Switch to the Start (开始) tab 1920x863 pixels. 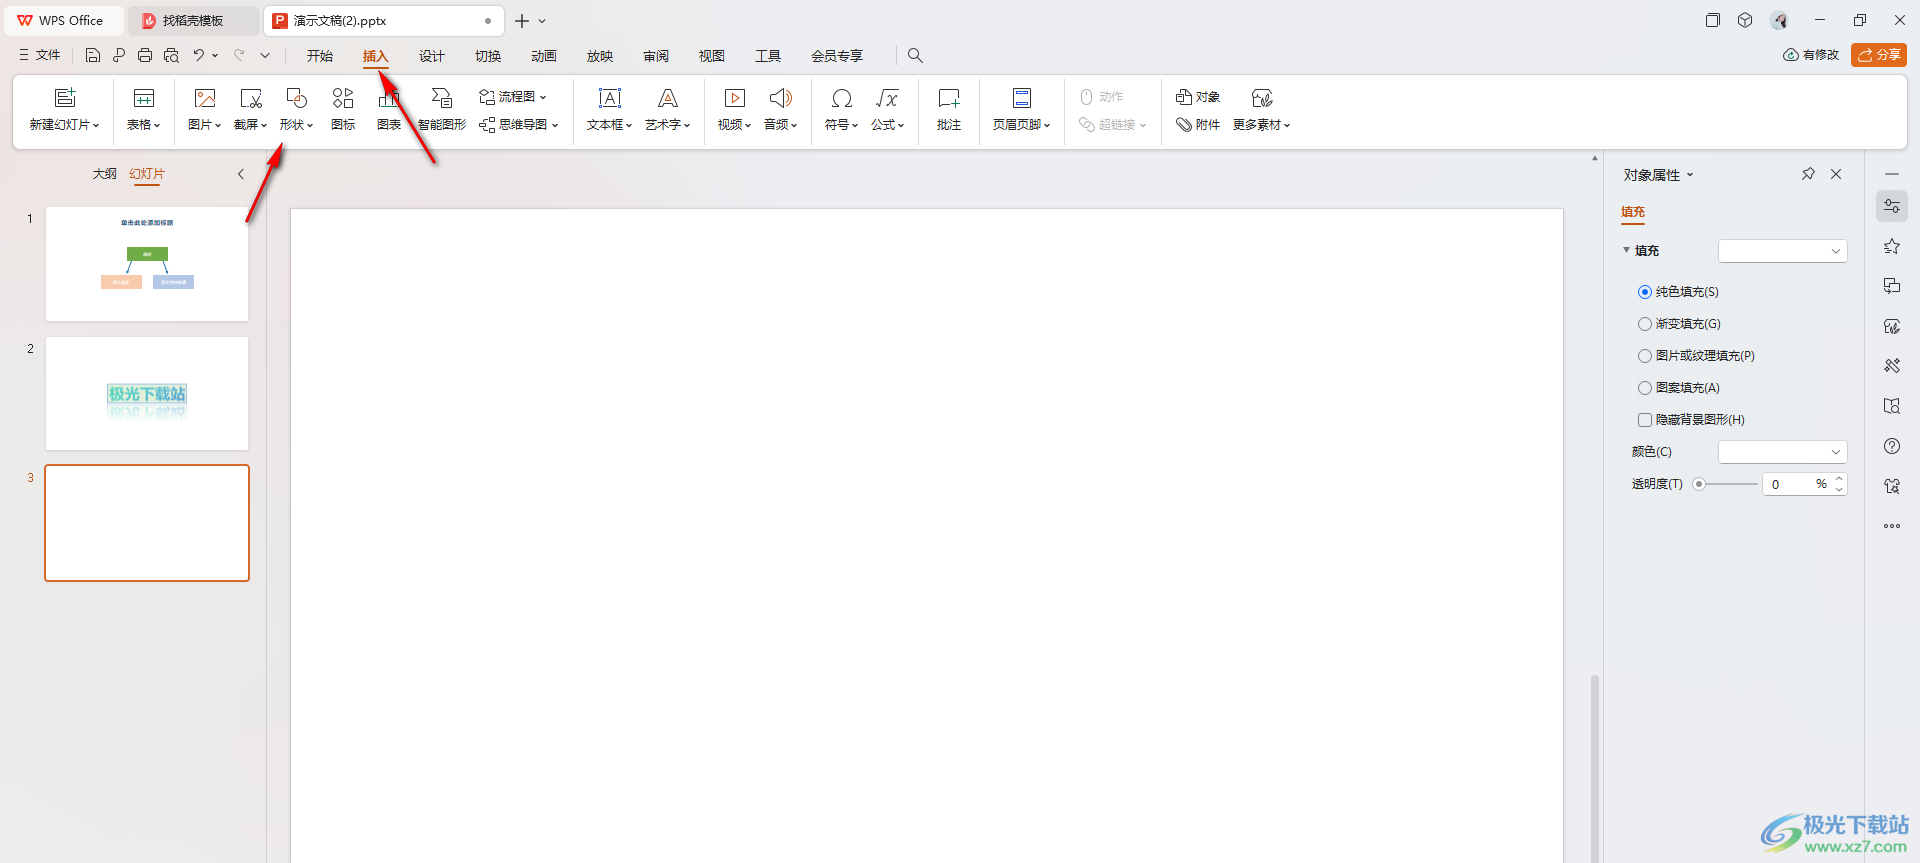pyautogui.click(x=320, y=56)
